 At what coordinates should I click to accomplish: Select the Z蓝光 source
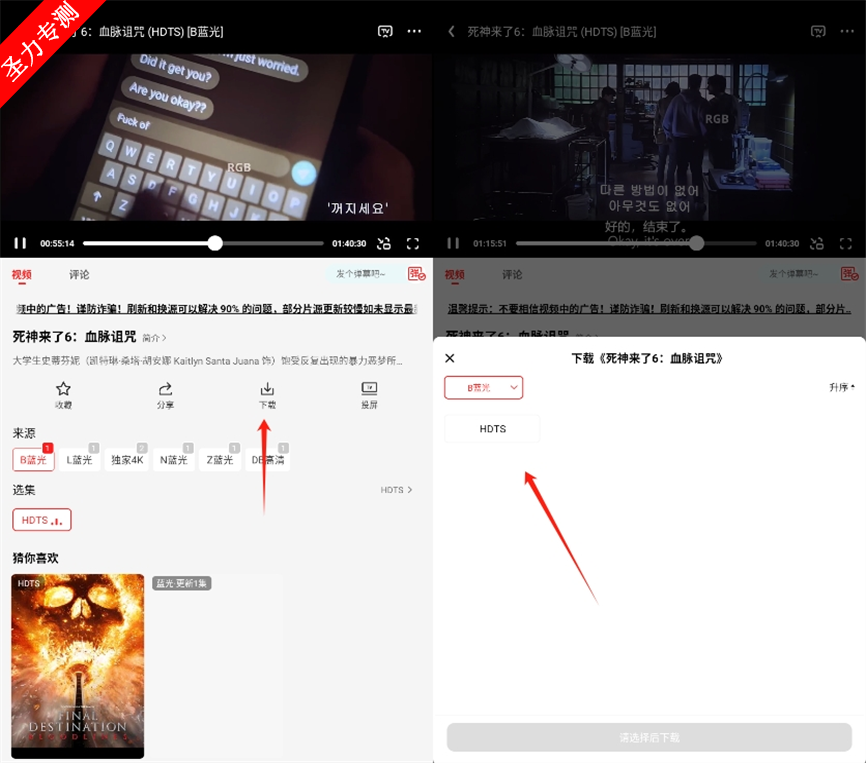click(220, 459)
